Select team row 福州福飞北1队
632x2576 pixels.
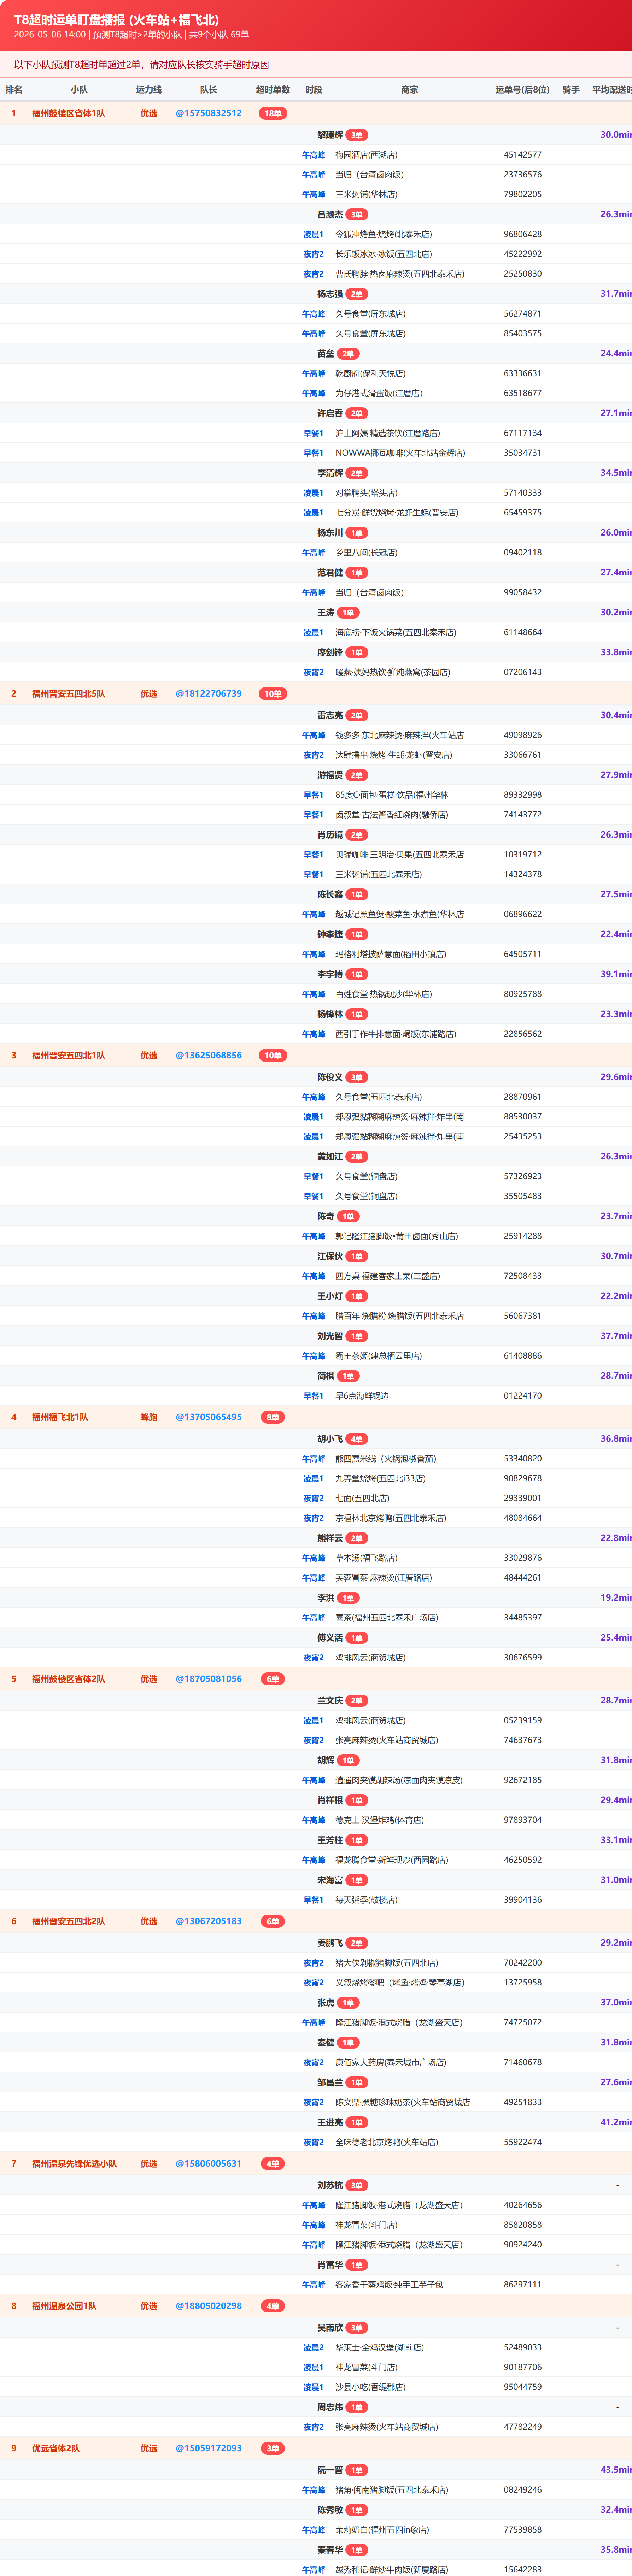pyautogui.click(x=316, y=1417)
